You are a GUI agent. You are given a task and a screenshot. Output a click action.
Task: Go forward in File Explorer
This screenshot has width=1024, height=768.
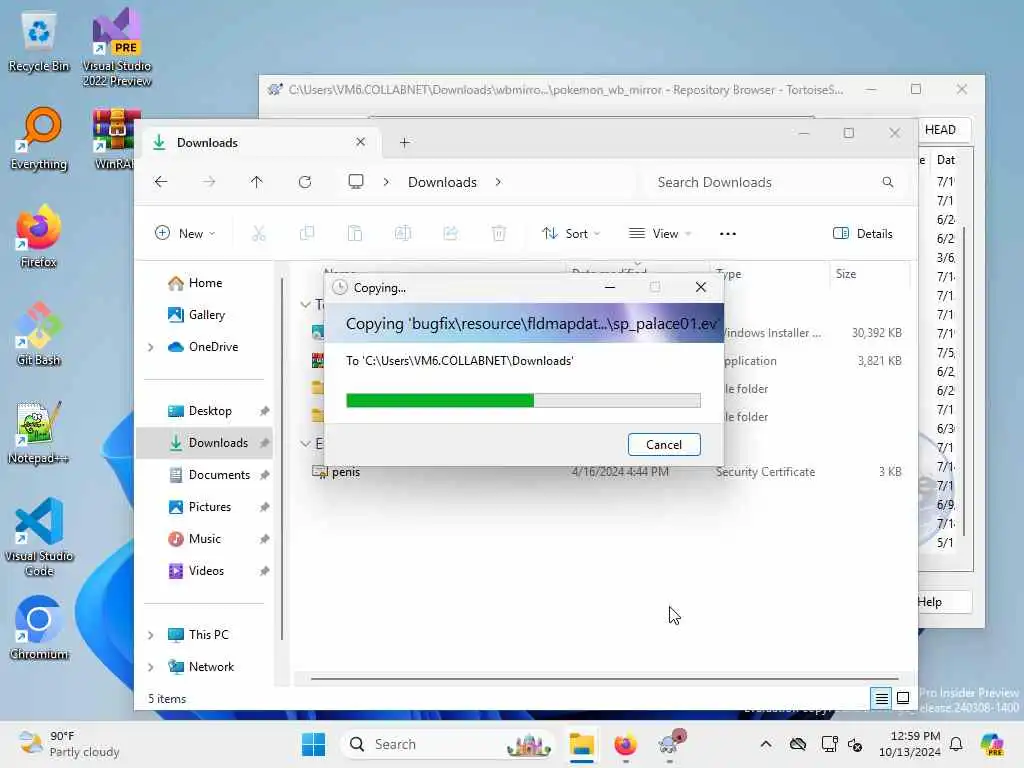(209, 182)
